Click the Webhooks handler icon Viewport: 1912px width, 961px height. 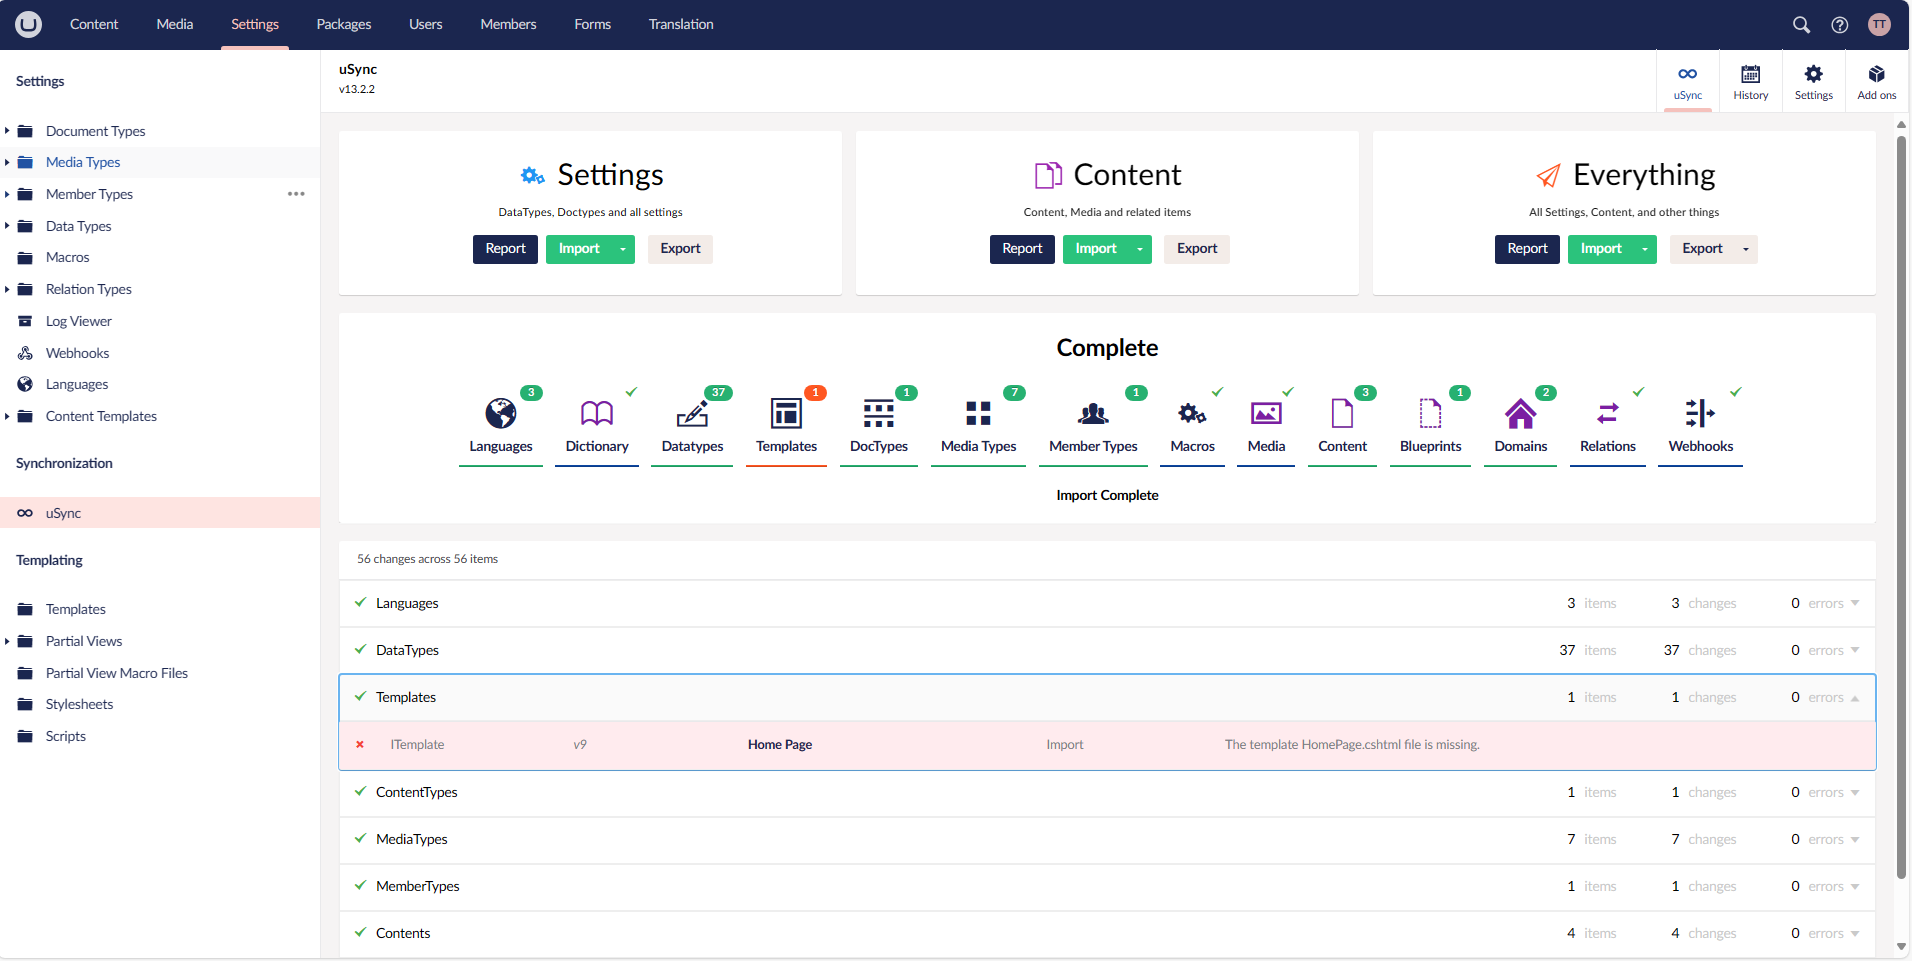pos(1700,413)
